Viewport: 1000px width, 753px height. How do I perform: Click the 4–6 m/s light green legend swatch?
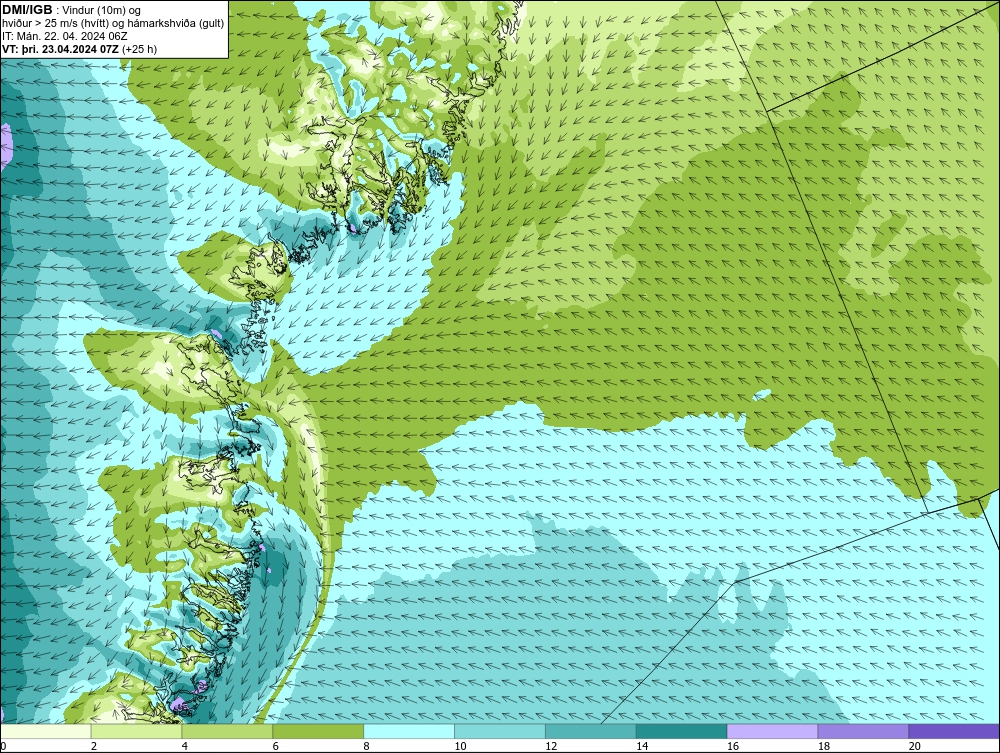(x=227, y=731)
